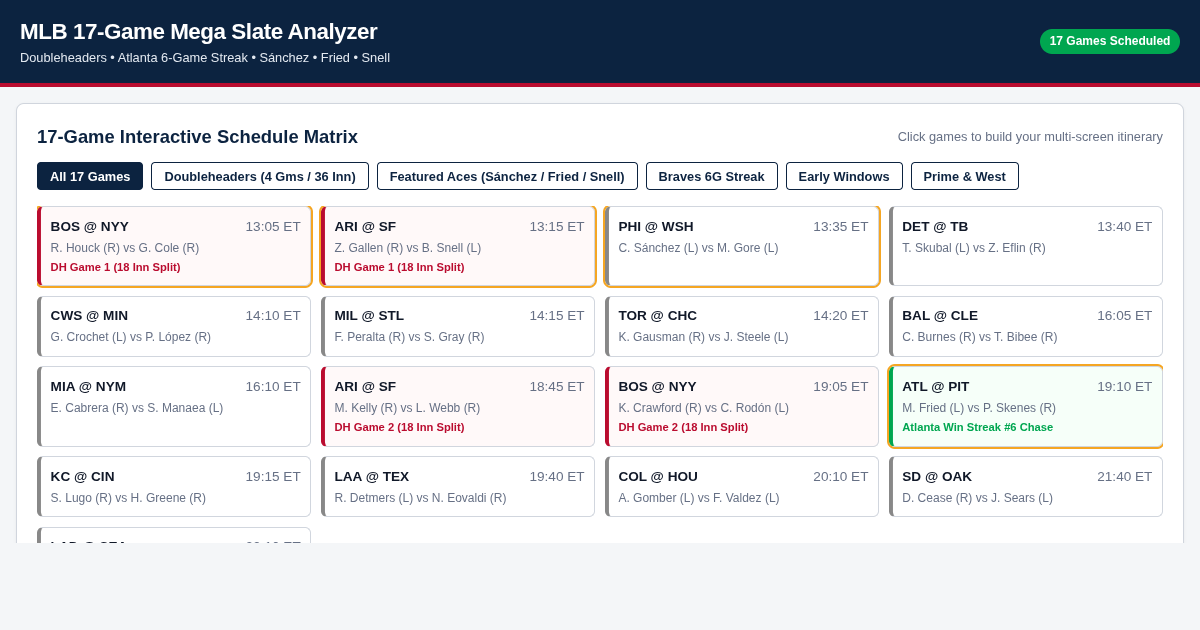Click M. Fried vs P. Skenes matchup text

[x=979, y=408]
